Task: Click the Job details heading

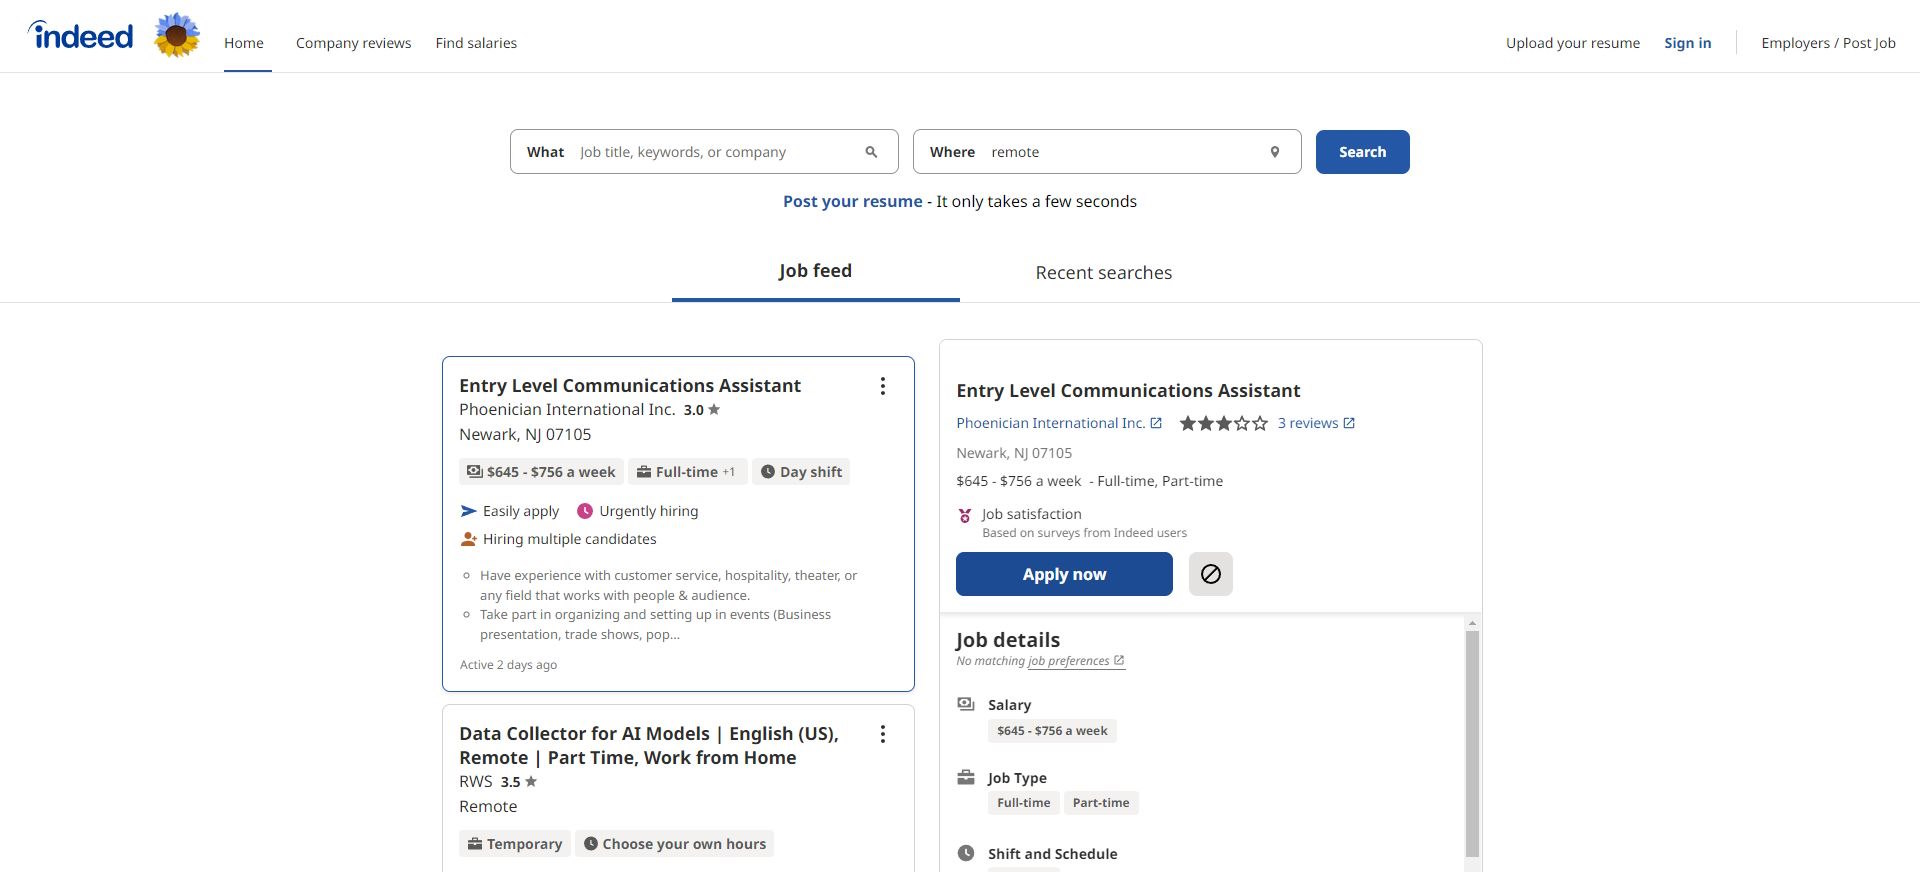Action: [x=1008, y=640]
